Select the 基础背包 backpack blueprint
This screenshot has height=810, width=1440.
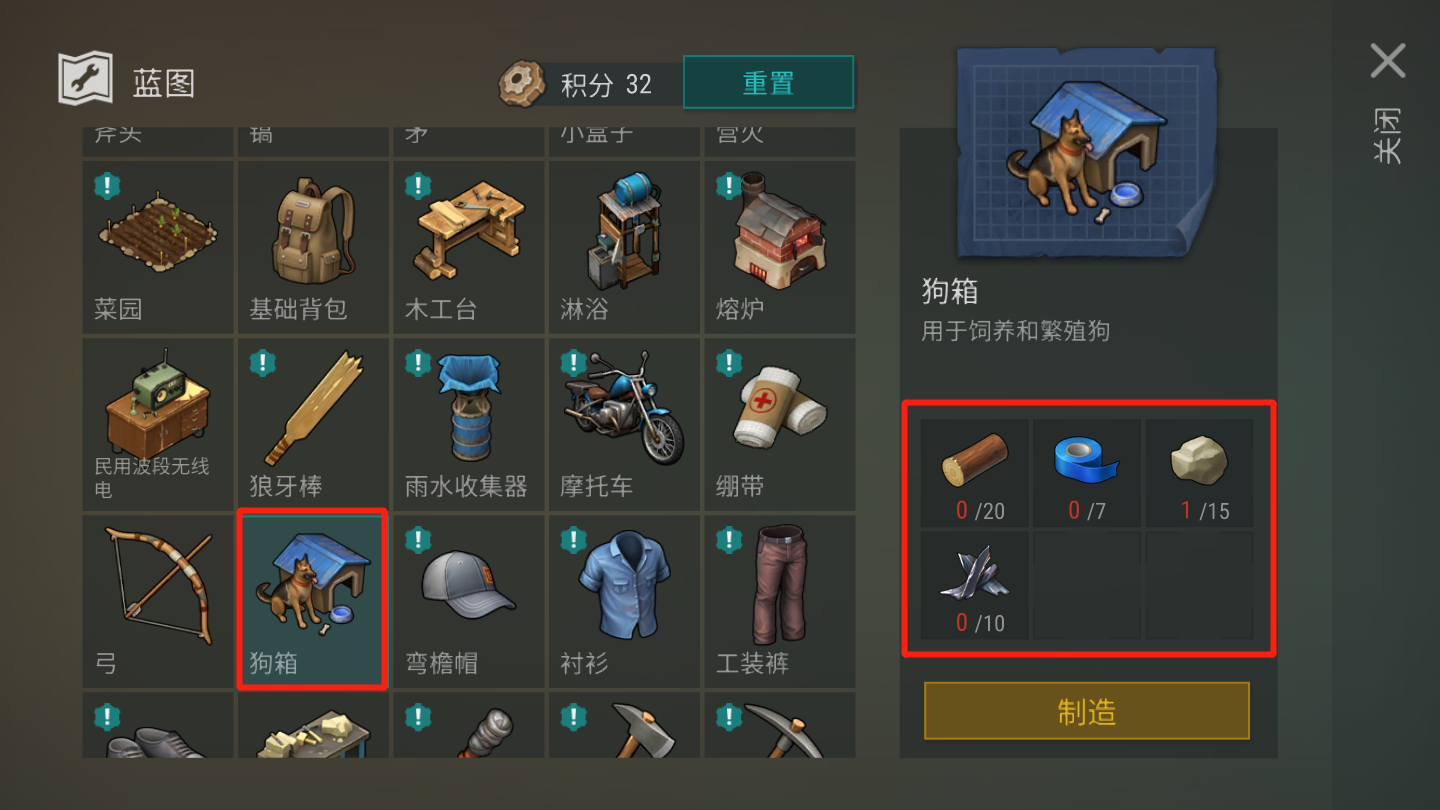[313, 247]
